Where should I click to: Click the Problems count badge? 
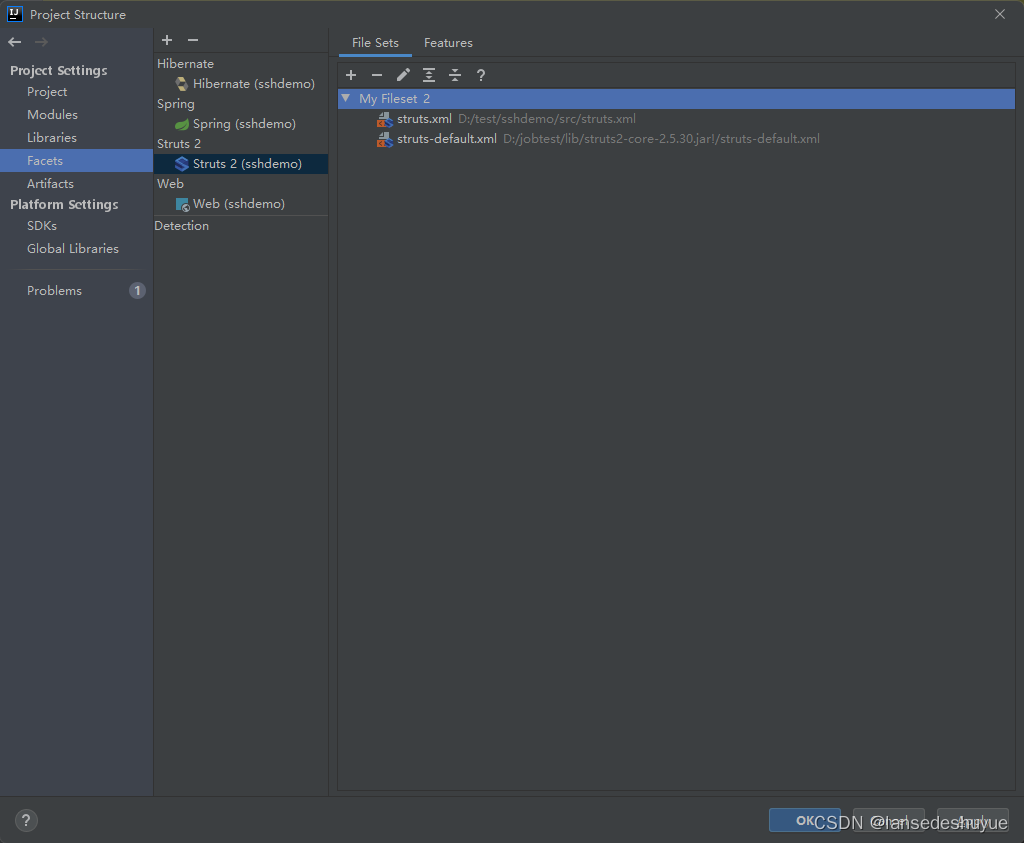137,291
